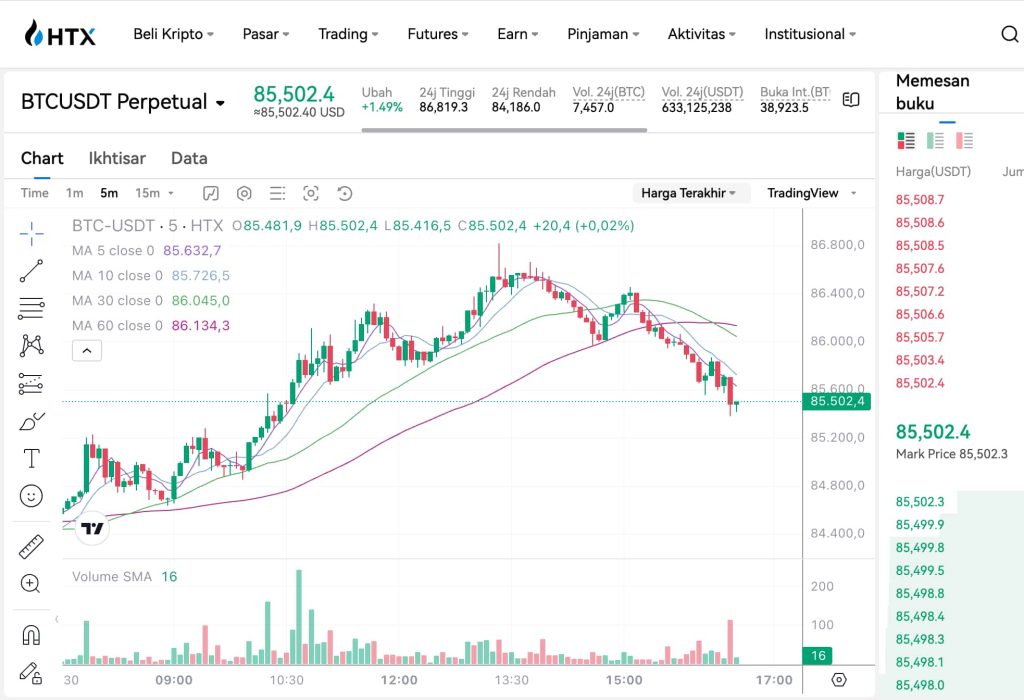Click the search icon in top navigation
The width and height of the screenshot is (1024, 700).
(x=1009, y=34)
